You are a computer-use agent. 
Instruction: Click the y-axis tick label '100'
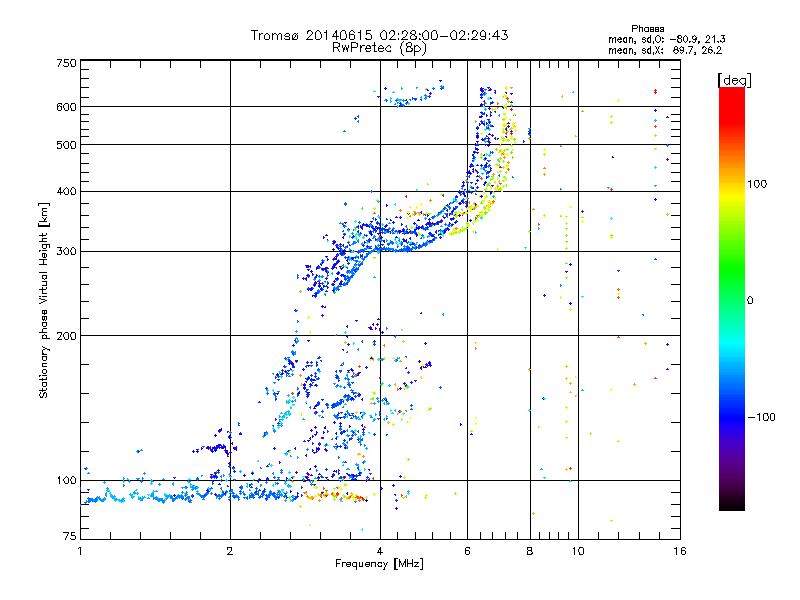tap(66, 480)
